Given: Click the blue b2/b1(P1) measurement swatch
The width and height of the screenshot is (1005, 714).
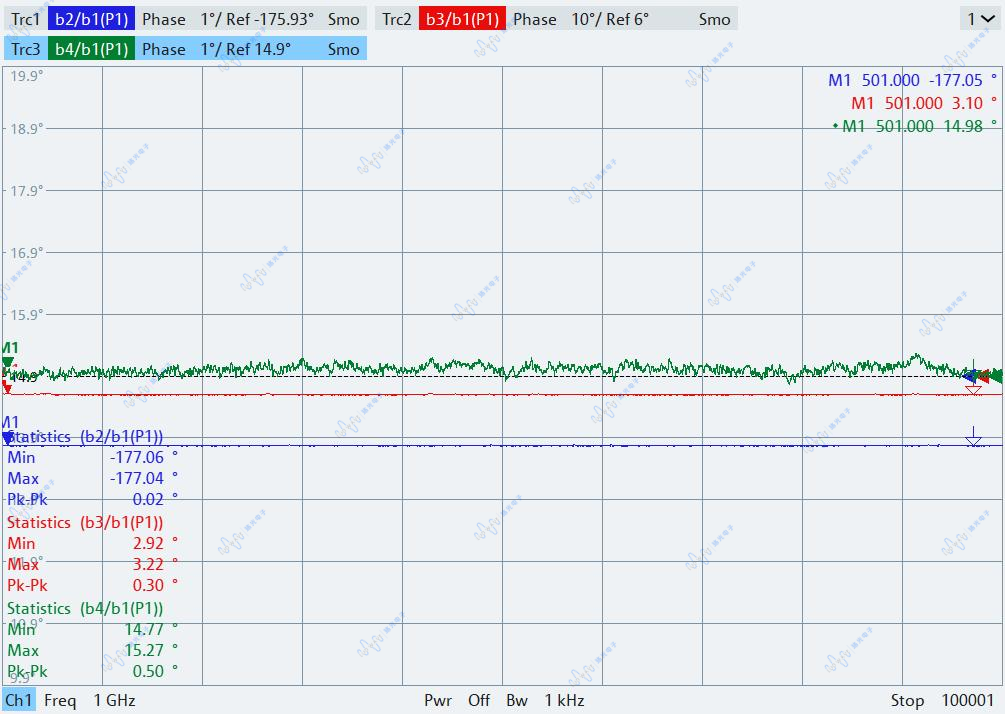Looking at the screenshot, I should coord(91,19).
